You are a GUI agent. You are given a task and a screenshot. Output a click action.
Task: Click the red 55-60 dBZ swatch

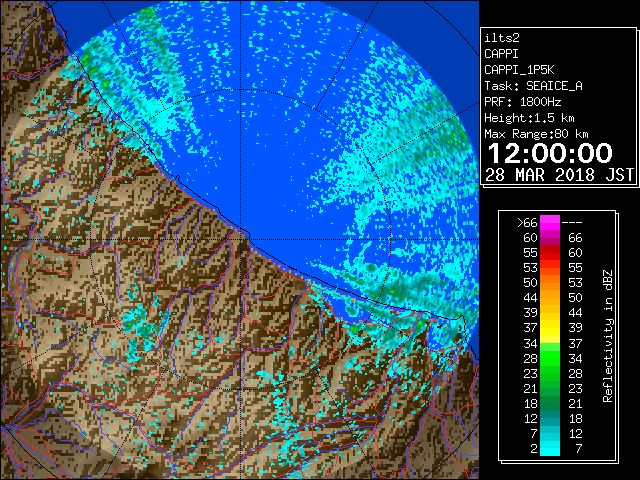(550, 252)
